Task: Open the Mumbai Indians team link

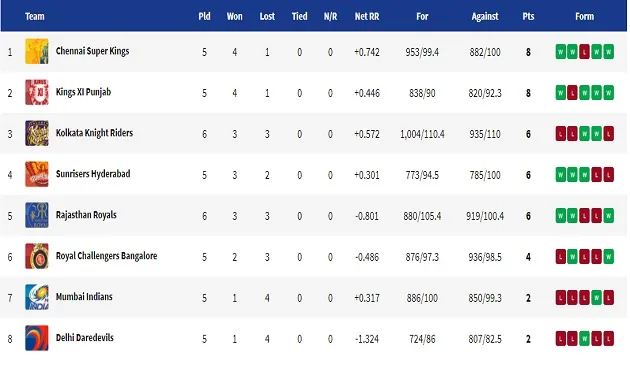Action: pos(84,297)
